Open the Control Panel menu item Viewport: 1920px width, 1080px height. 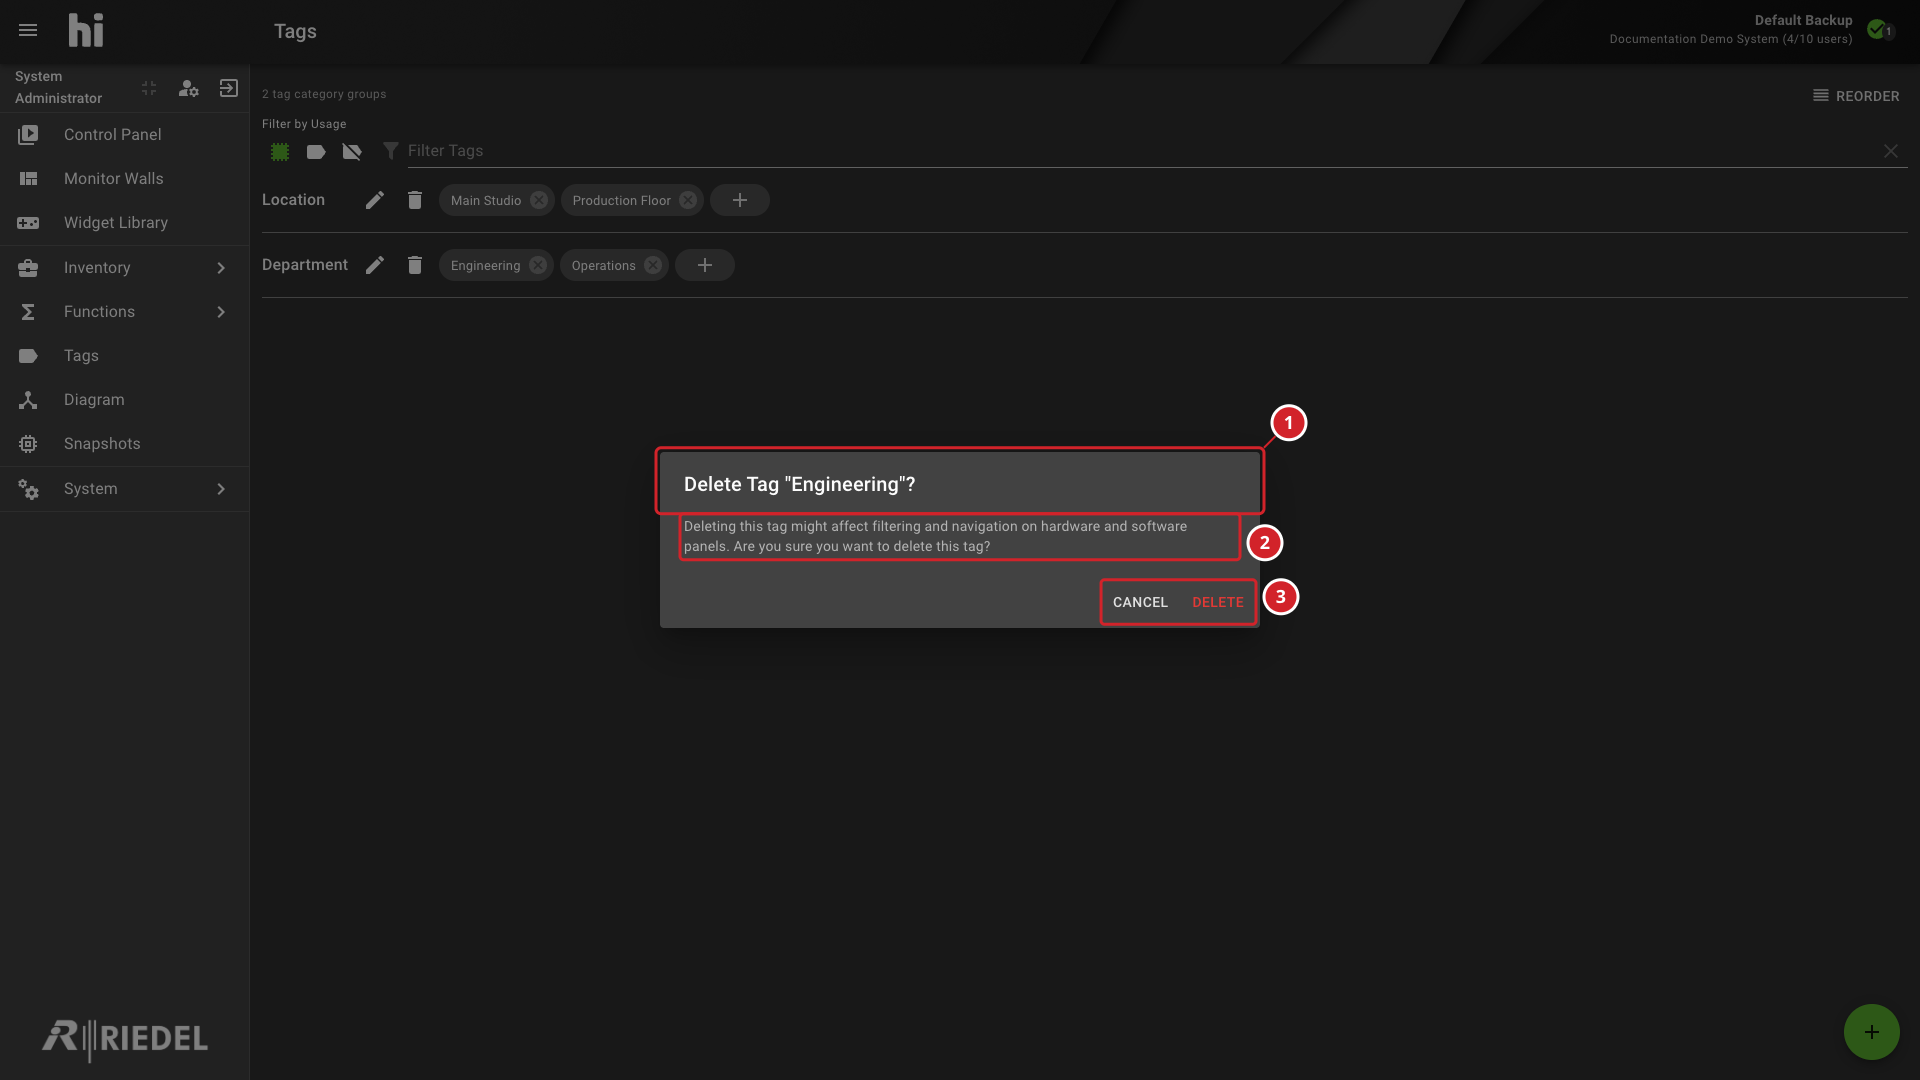click(124, 134)
